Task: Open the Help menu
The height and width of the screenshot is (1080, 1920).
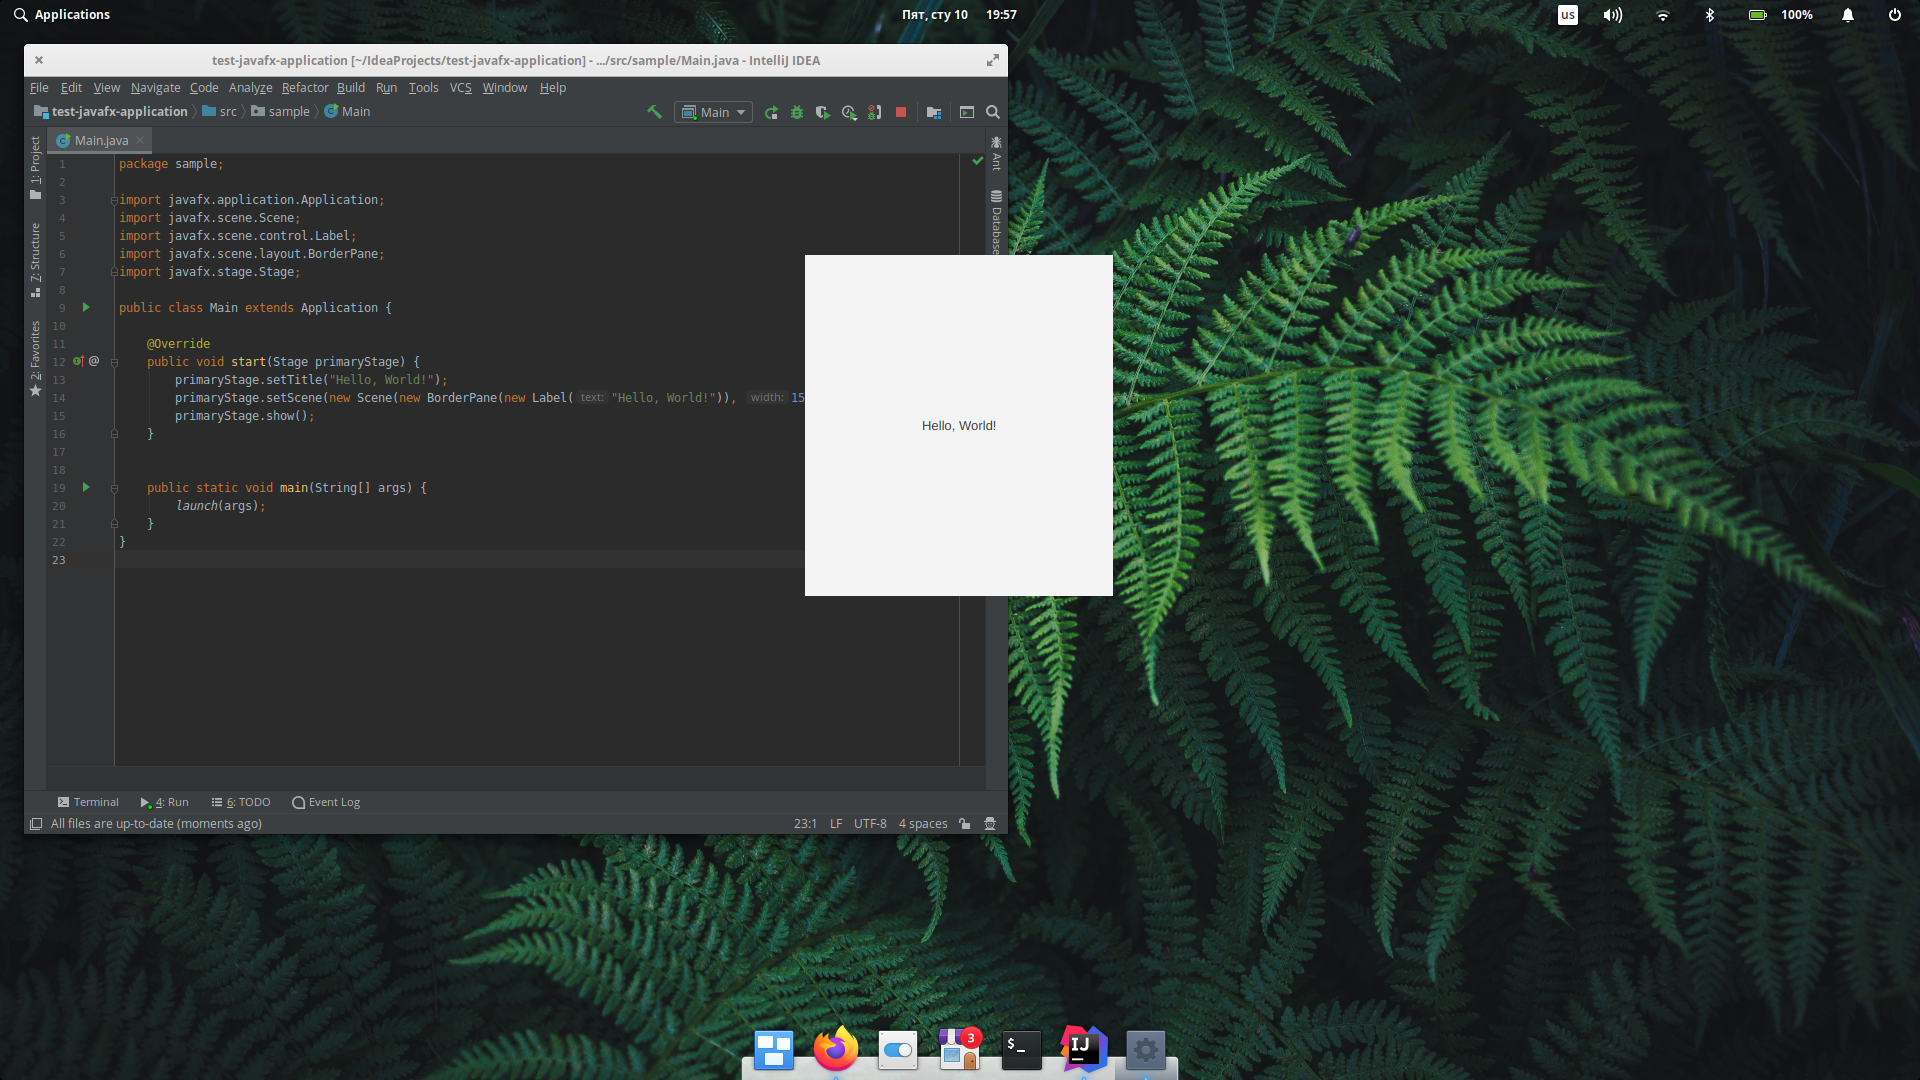Action: click(553, 88)
